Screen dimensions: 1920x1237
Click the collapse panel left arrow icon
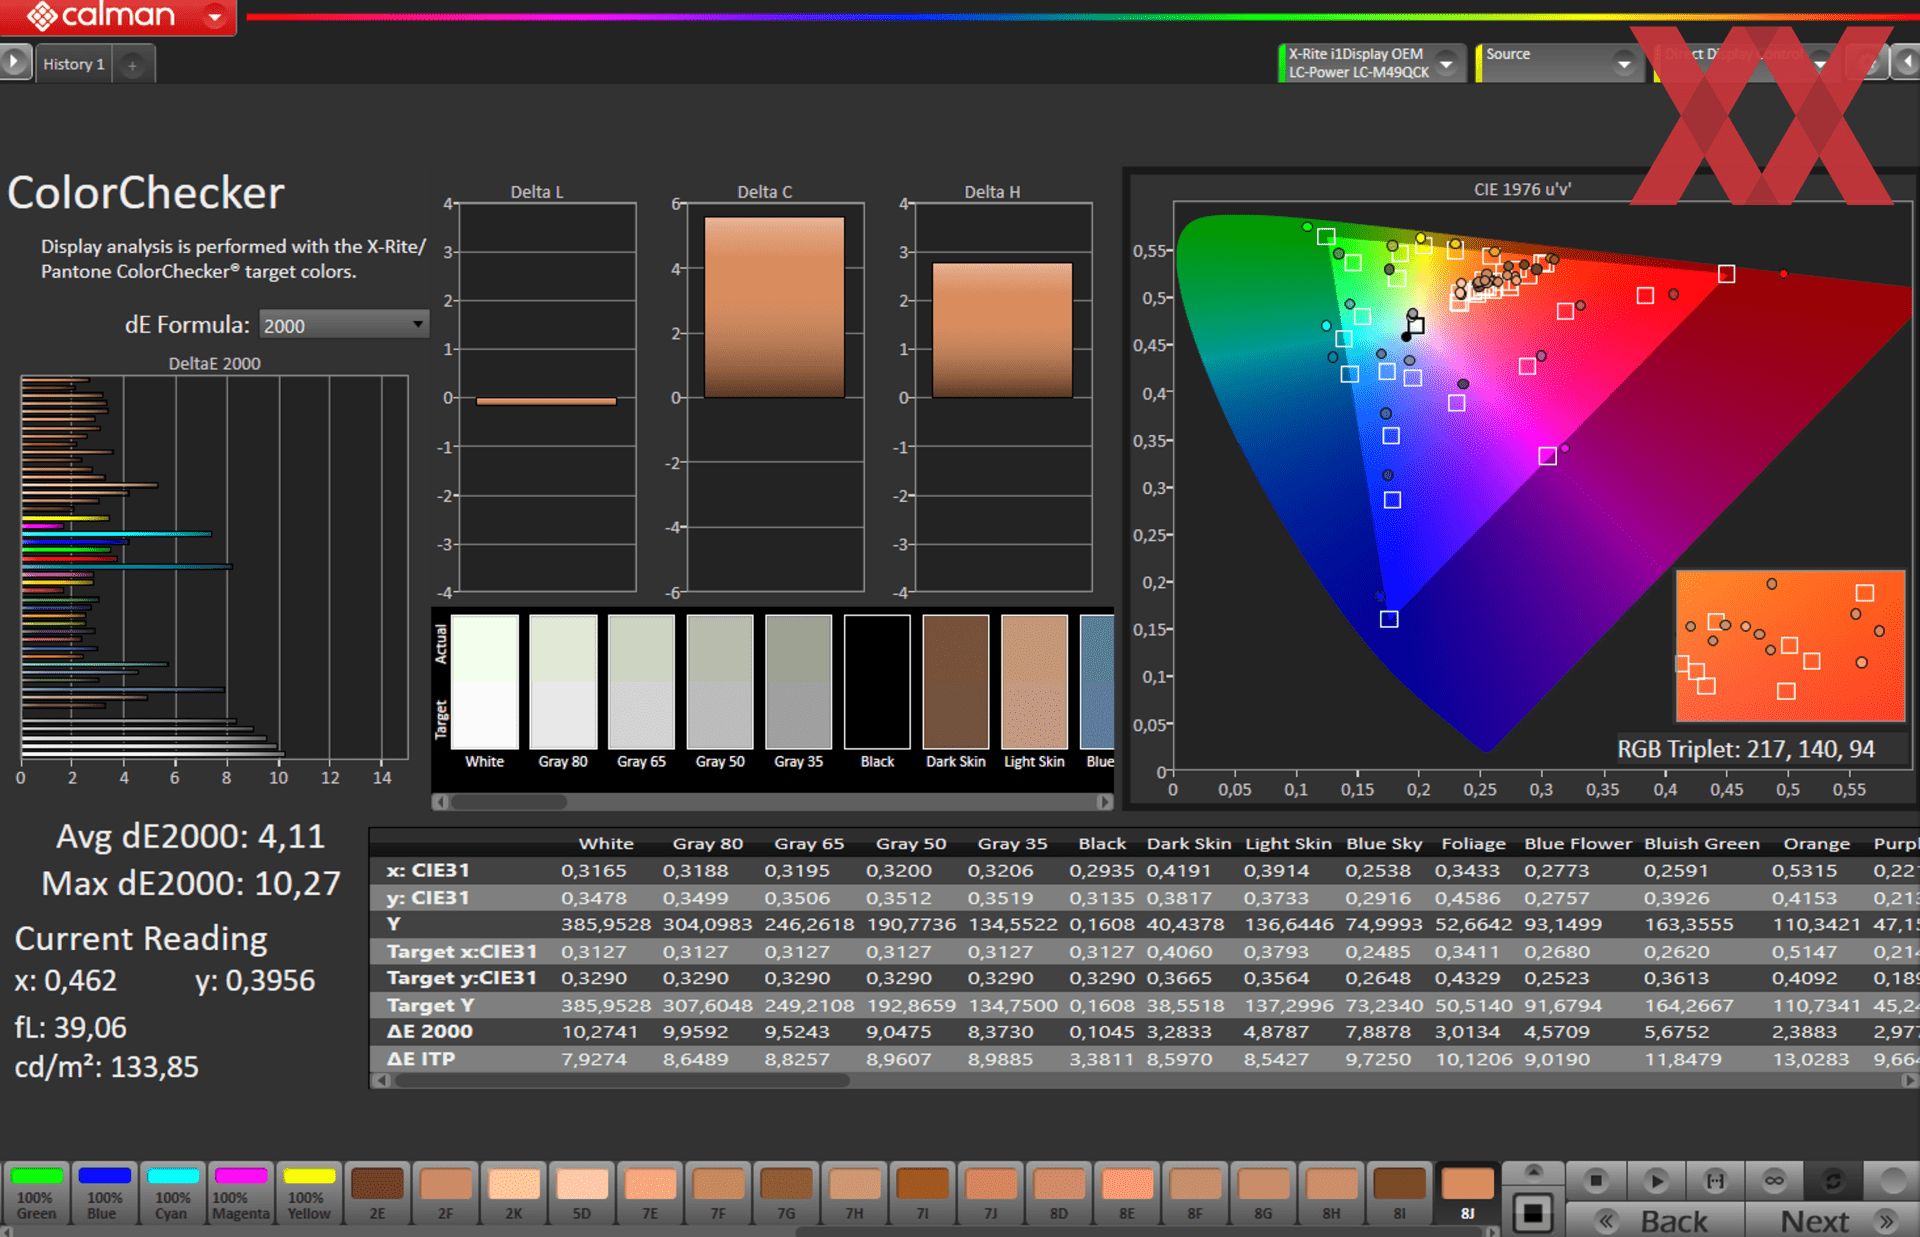(x=1906, y=63)
